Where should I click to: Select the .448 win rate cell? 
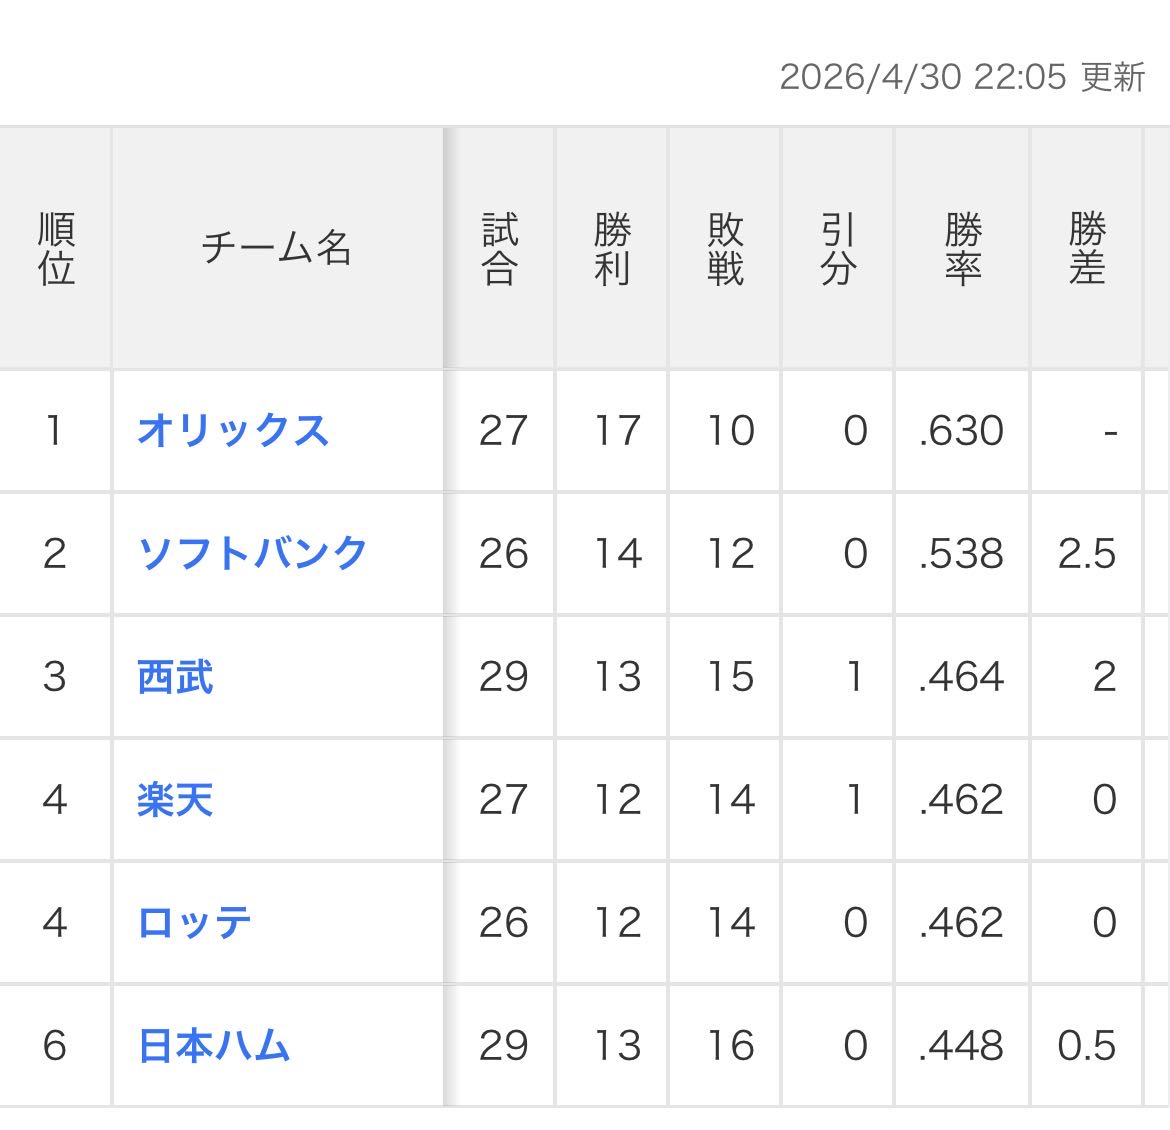961,1046
